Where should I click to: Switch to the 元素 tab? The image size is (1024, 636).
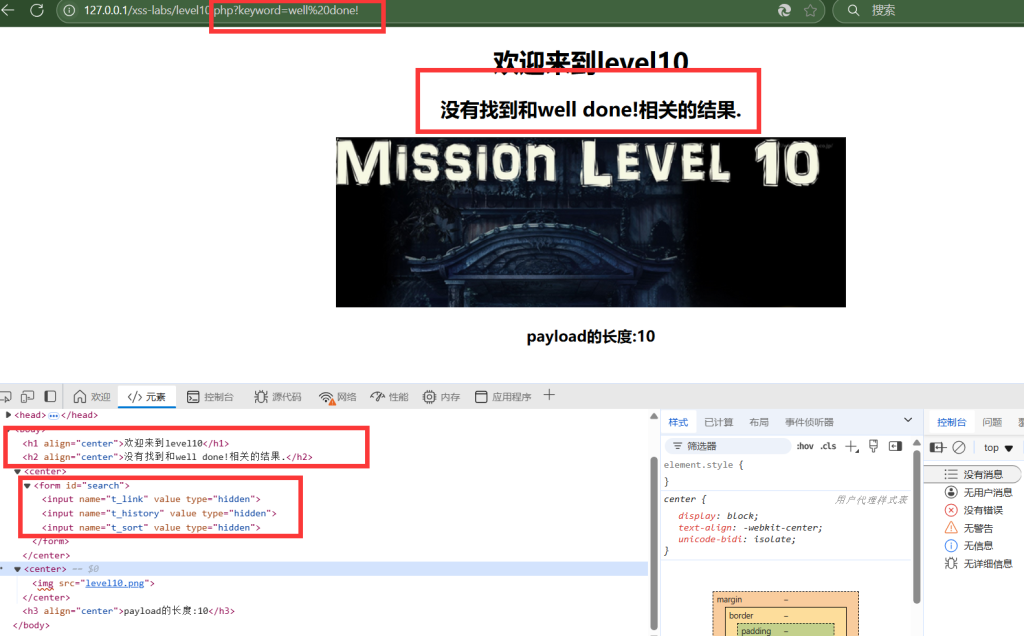pyautogui.click(x=147, y=396)
